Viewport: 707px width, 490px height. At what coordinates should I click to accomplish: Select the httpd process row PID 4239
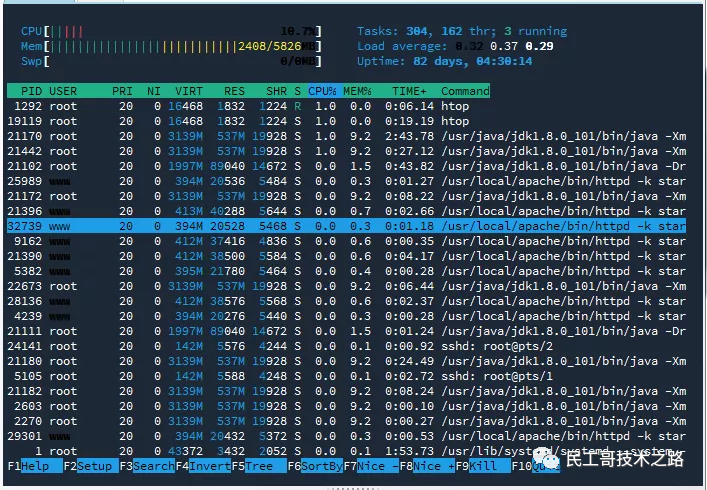pos(346,316)
